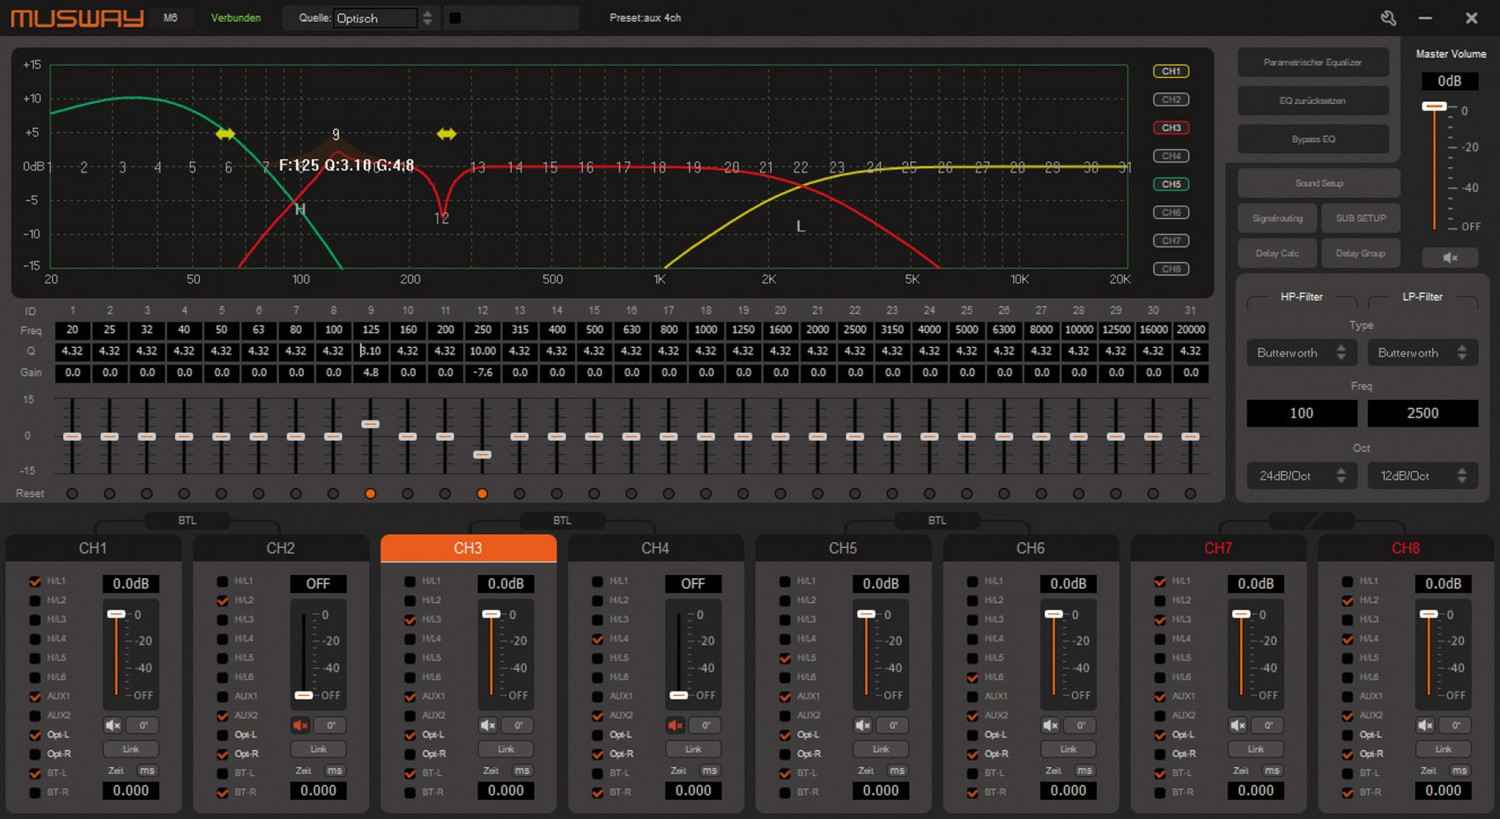Screen dimensions: 1500x819
Task: Show CH3 curve with red graph badge
Action: pyautogui.click(x=1171, y=128)
